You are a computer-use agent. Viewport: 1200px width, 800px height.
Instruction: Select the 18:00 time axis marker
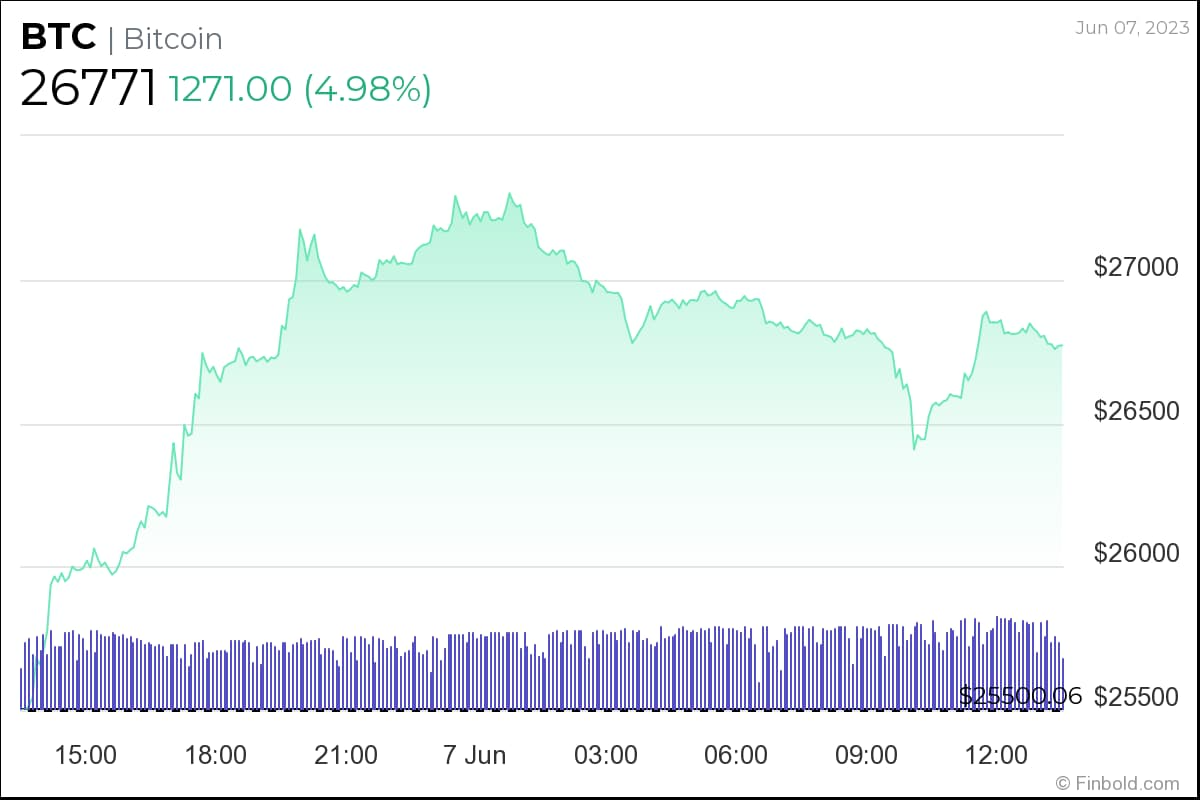pyautogui.click(x=216, y=754)
